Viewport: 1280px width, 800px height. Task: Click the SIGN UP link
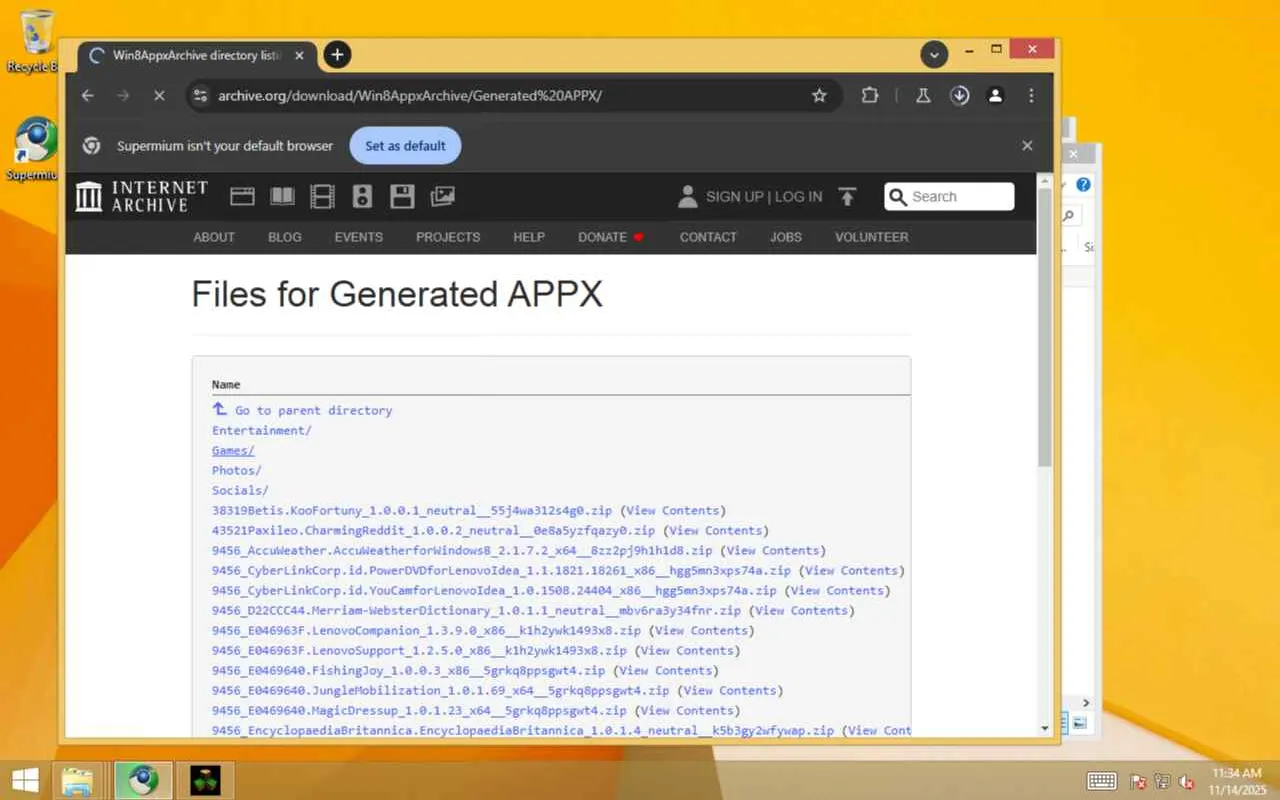(734, 197)
